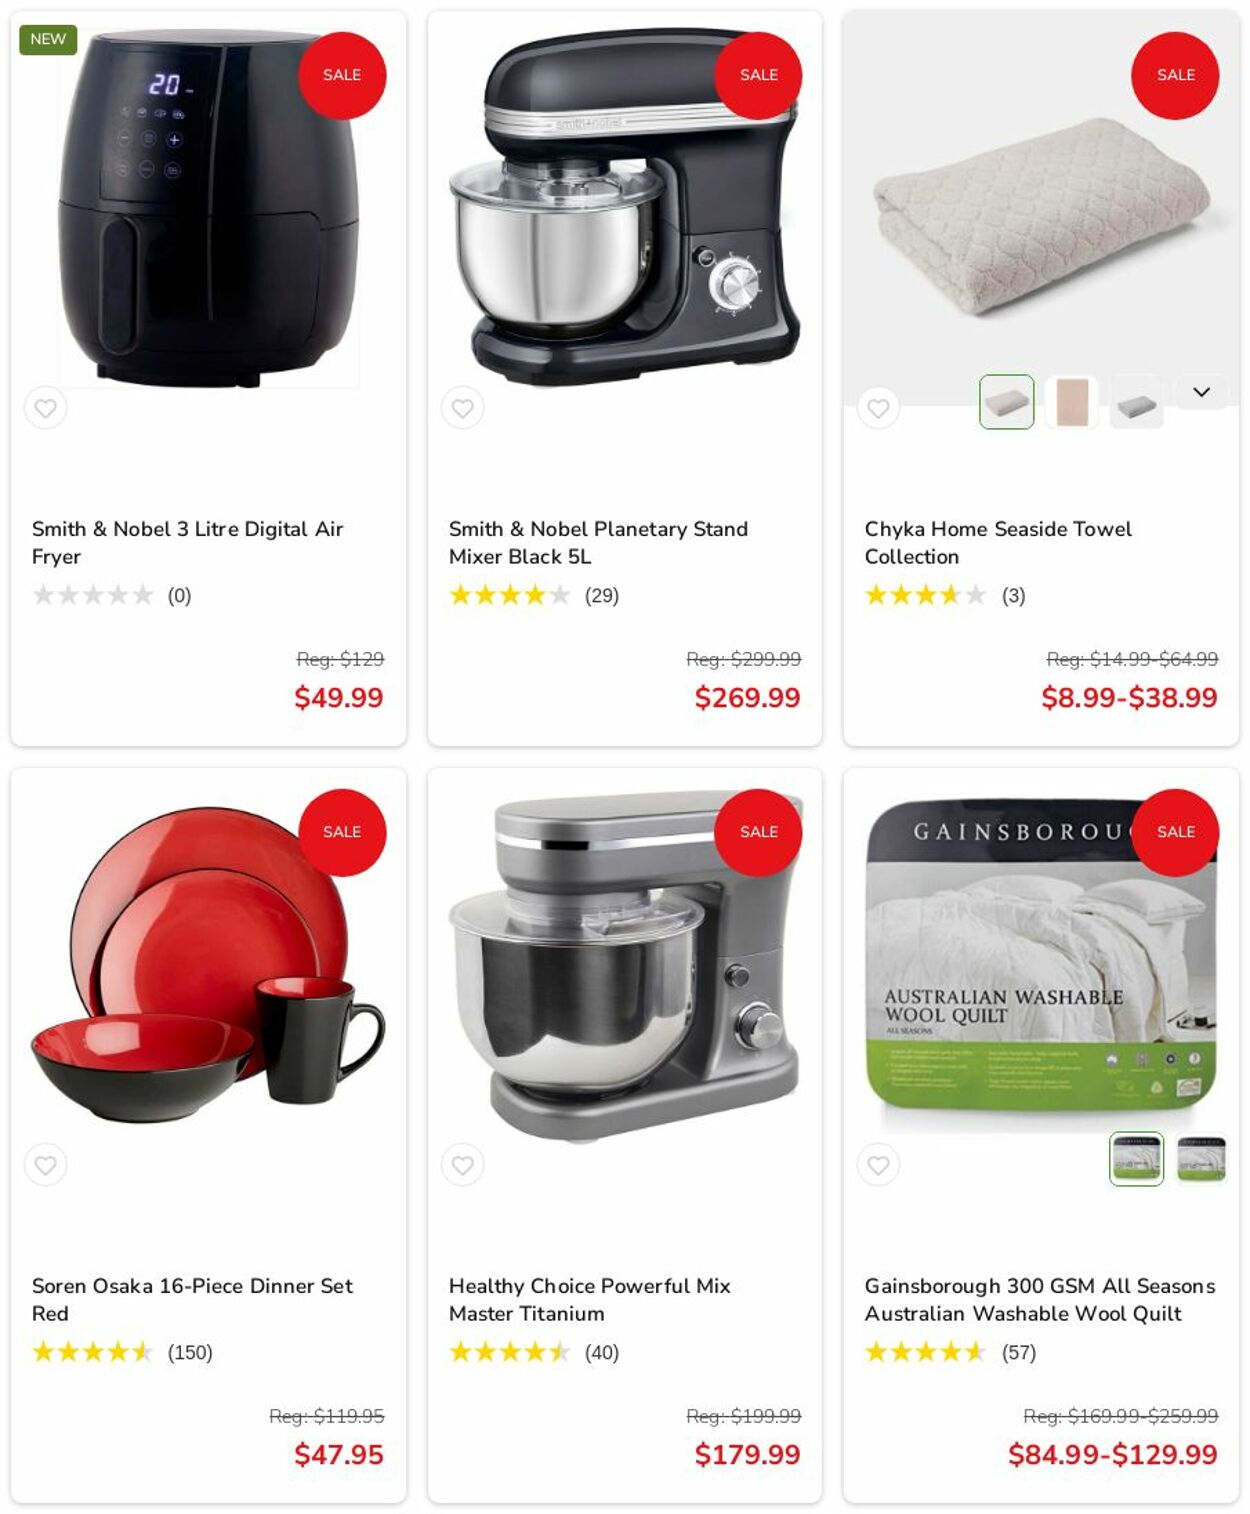
Task: Open Chyka Home Seaside Towel Collection title
Action: click(x=998, y=542)
